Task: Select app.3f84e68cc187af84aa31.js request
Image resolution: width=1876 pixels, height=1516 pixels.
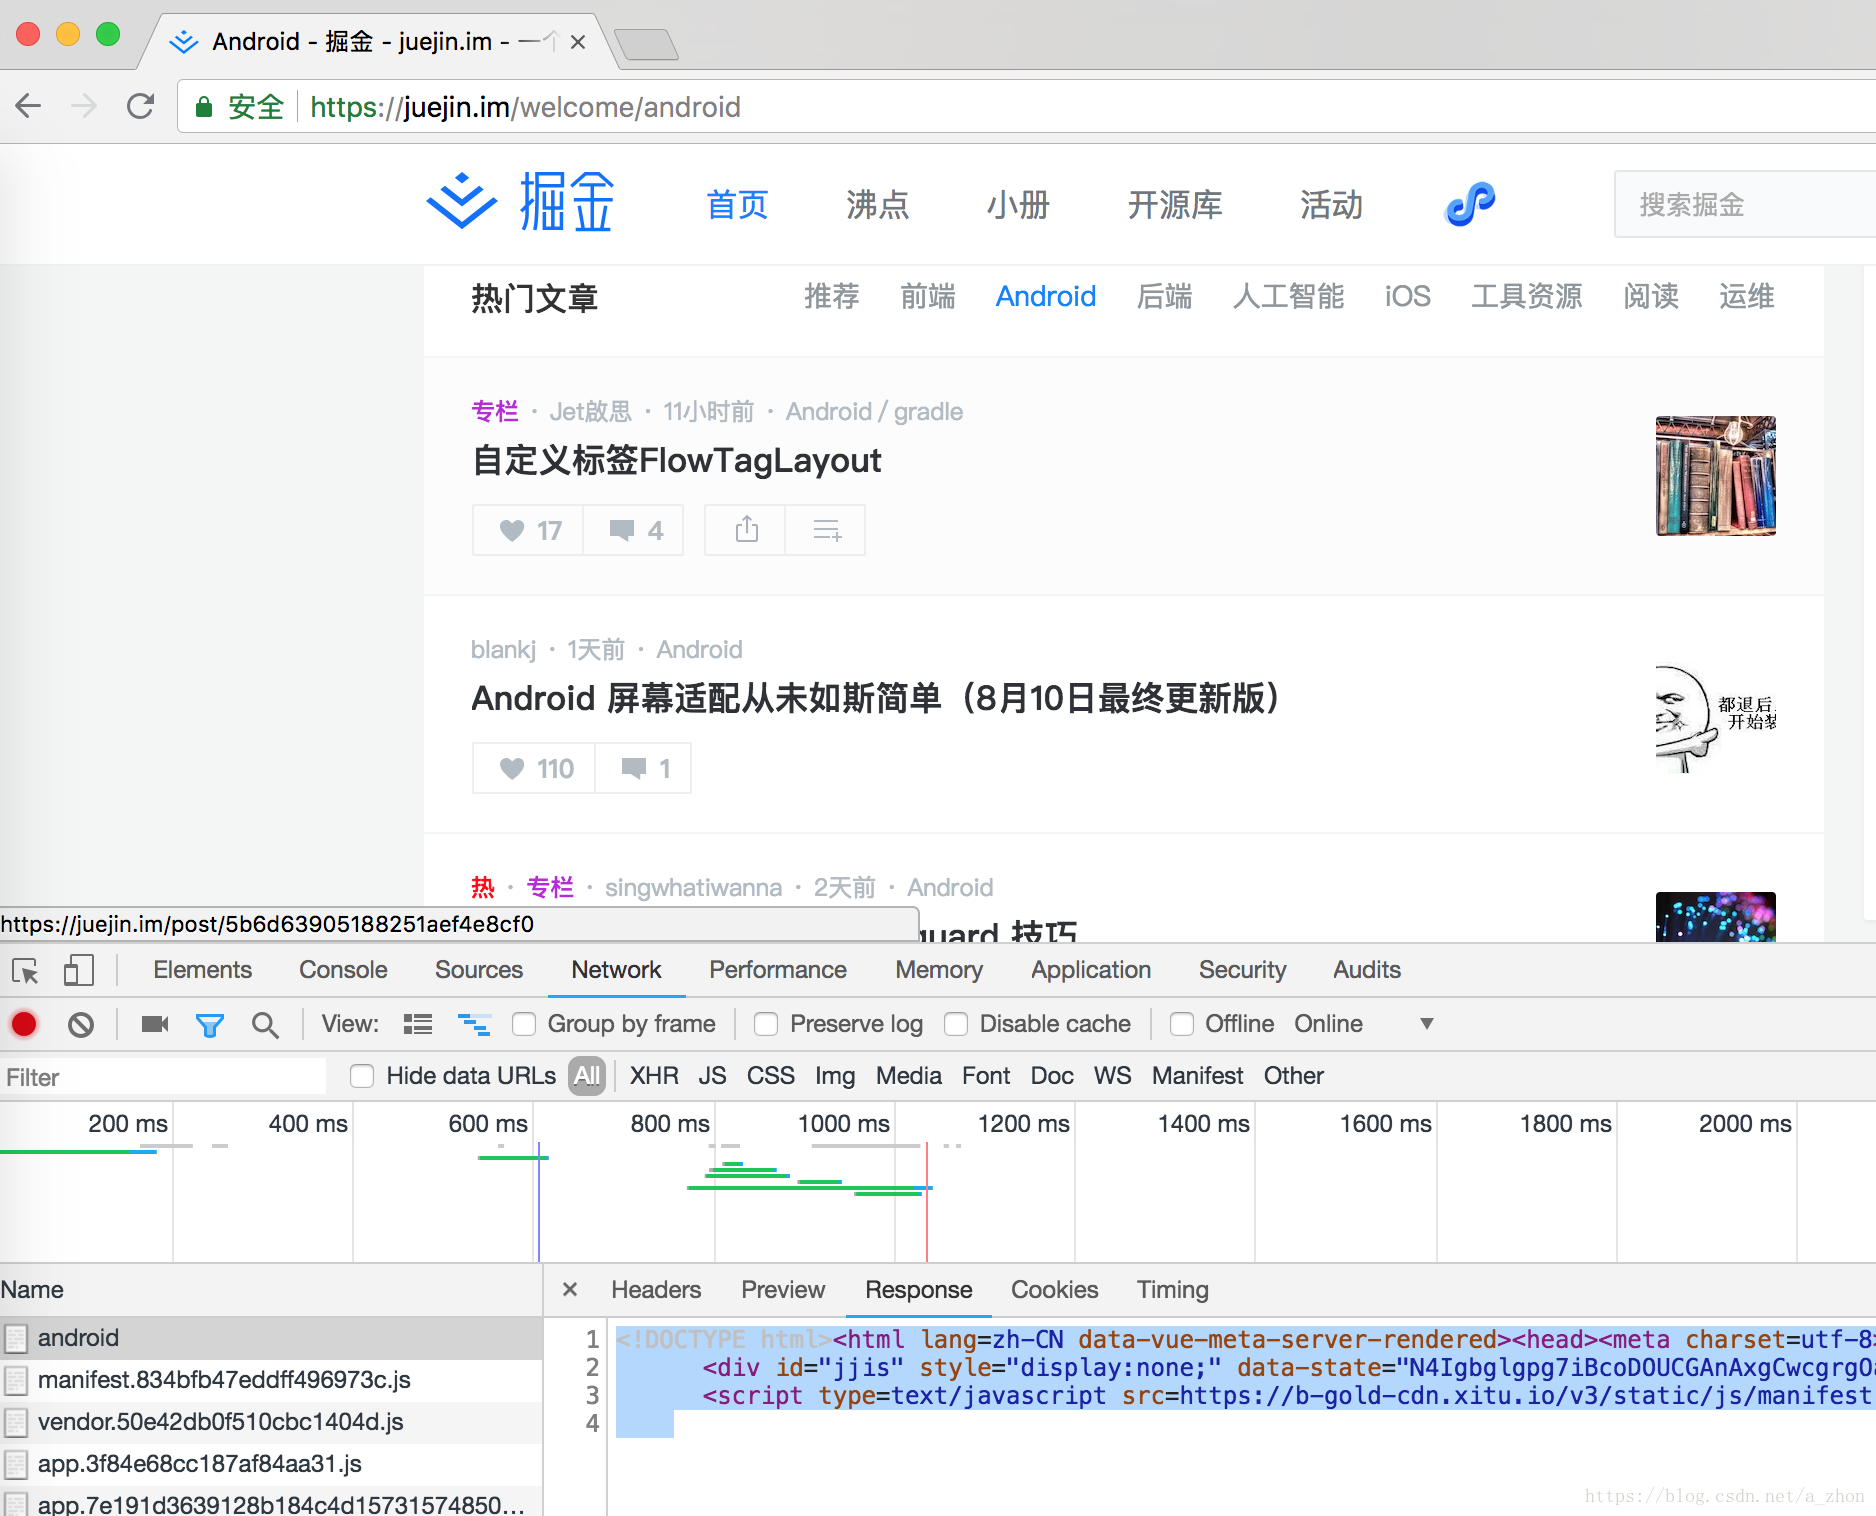Action: (x=271, y=1464)
